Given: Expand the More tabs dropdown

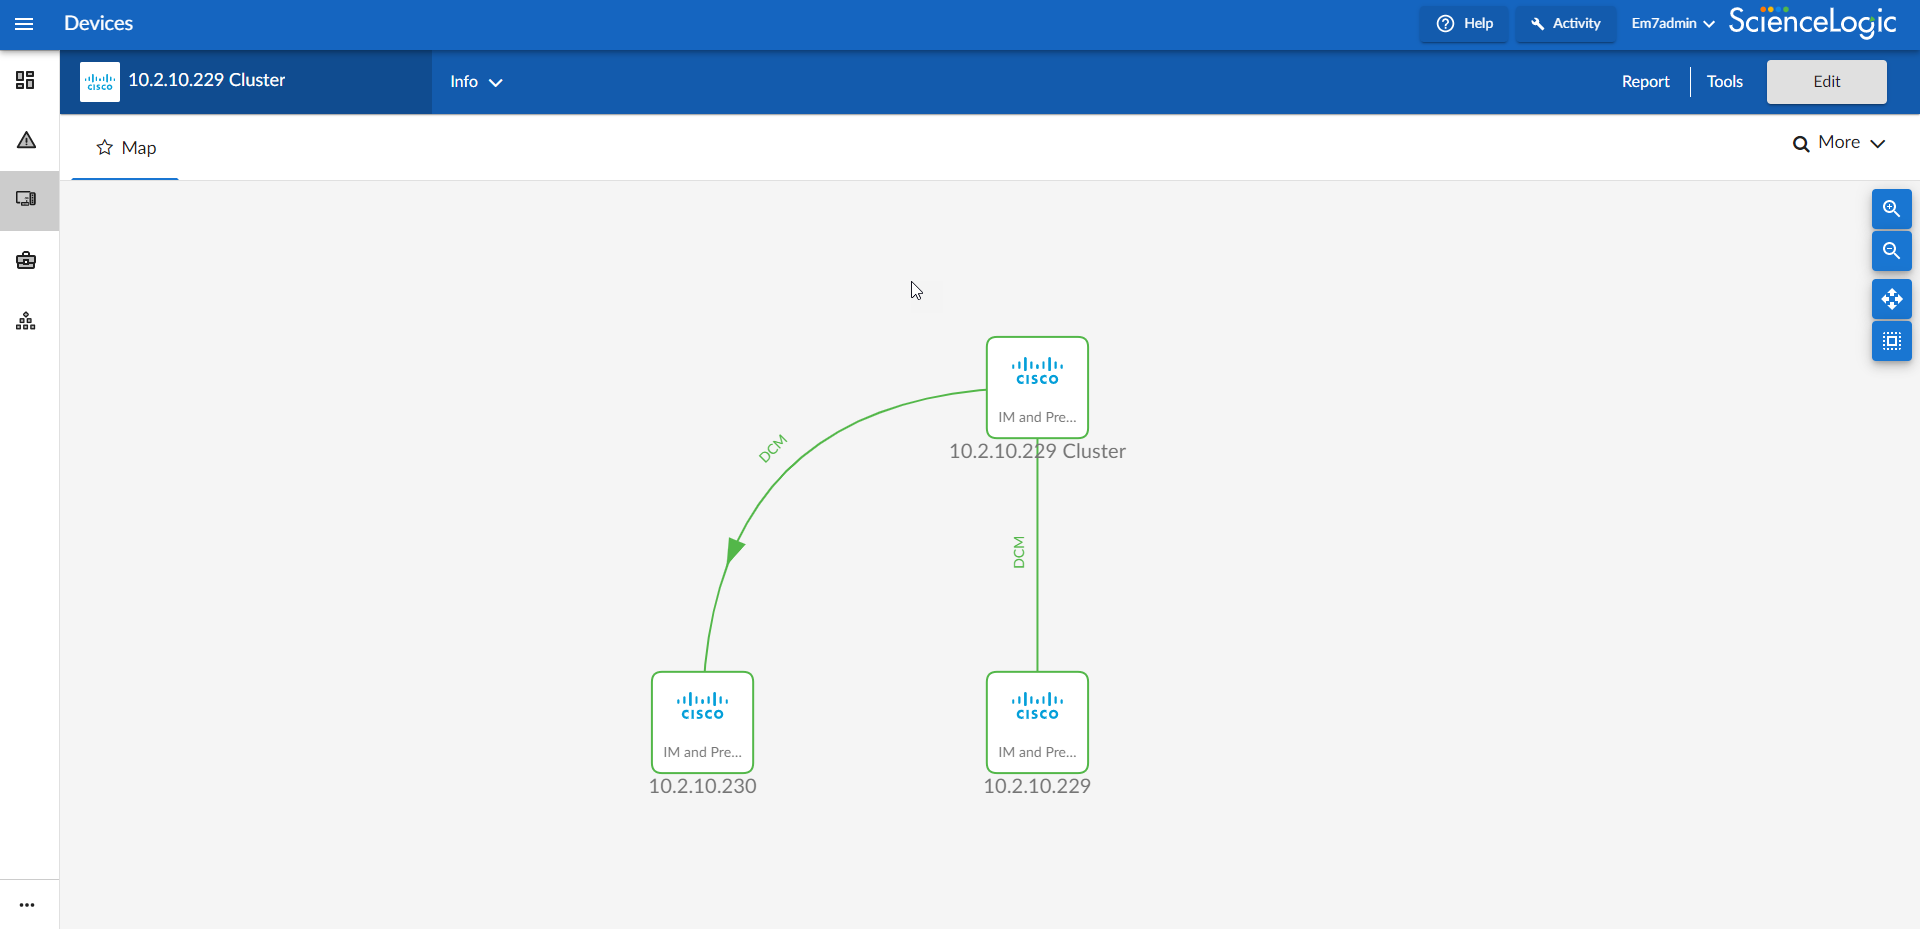Looking at the screenshot, I should click(1840, 143).
